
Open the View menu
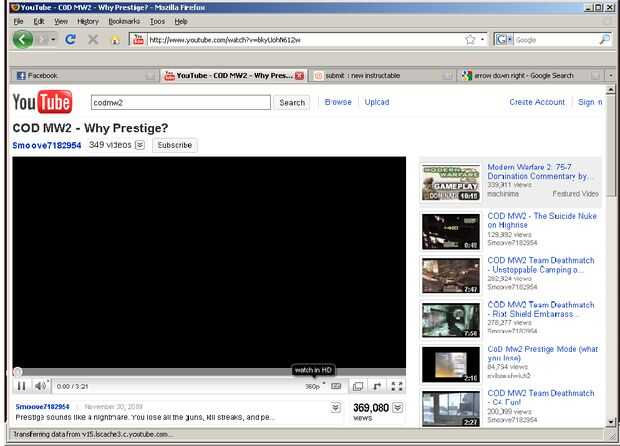tap(60, 21)
